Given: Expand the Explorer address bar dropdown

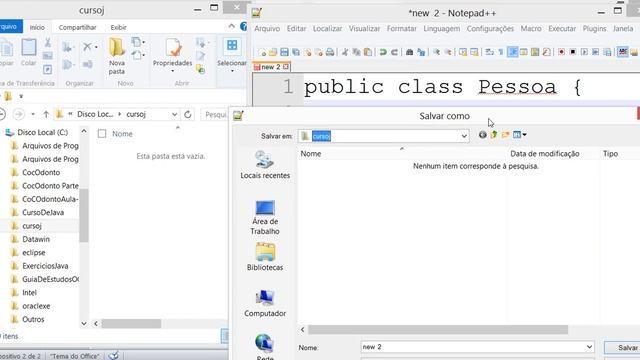Looking at the screenshot, I should click(174, 114).
